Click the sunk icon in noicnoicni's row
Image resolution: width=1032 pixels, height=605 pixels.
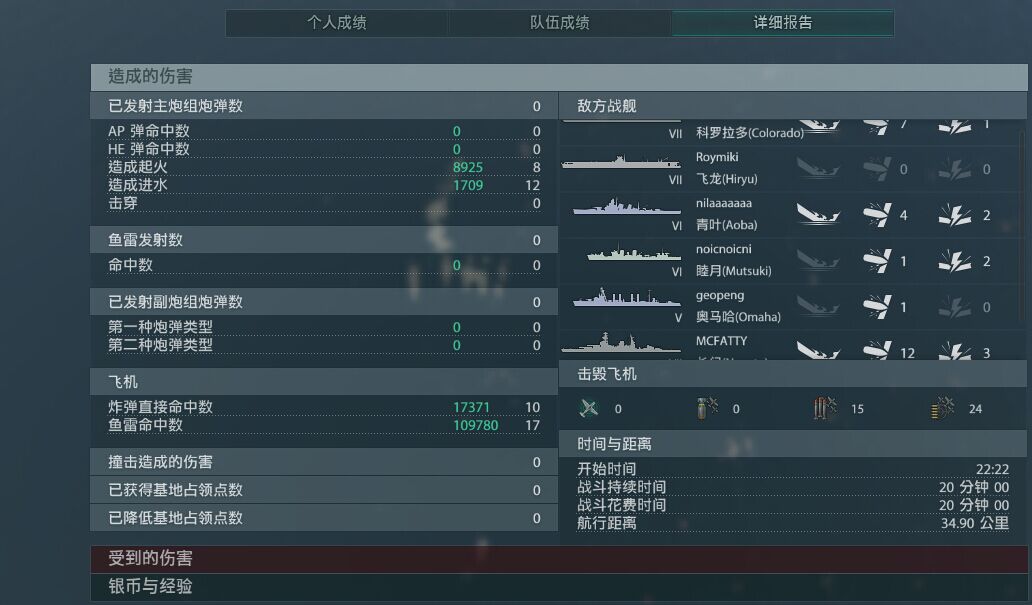(x=818, y=261)
